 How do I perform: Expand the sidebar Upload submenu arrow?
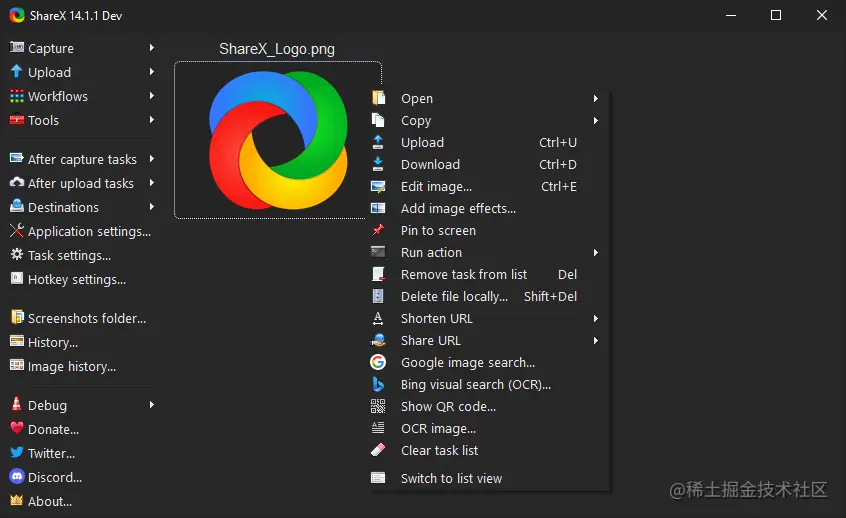coord(152,72)
